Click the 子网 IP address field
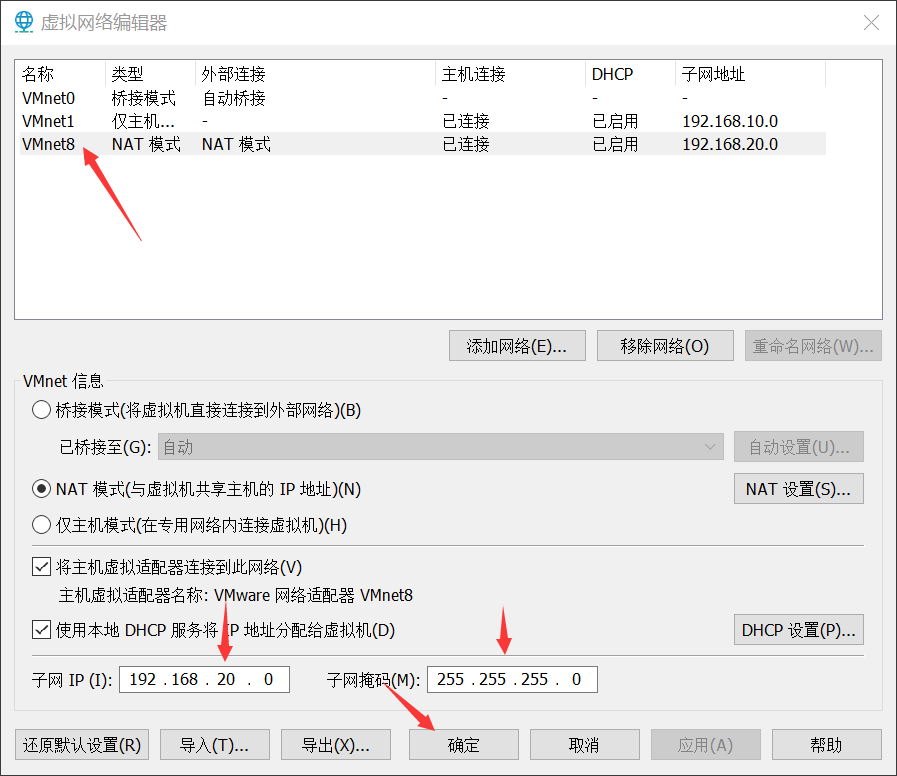The width and height of the screenshot is (897, 776). click(x=204, y=679)
